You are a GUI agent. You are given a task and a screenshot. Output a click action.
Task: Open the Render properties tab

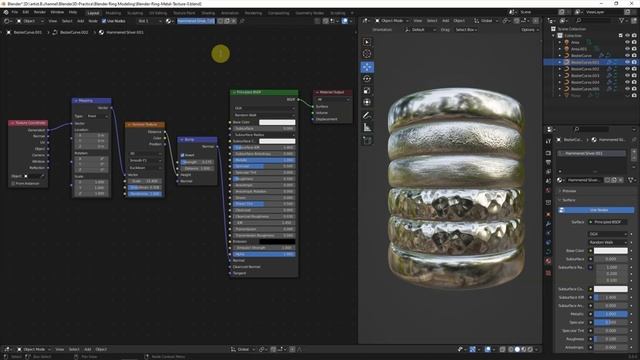tap(548, 153)
